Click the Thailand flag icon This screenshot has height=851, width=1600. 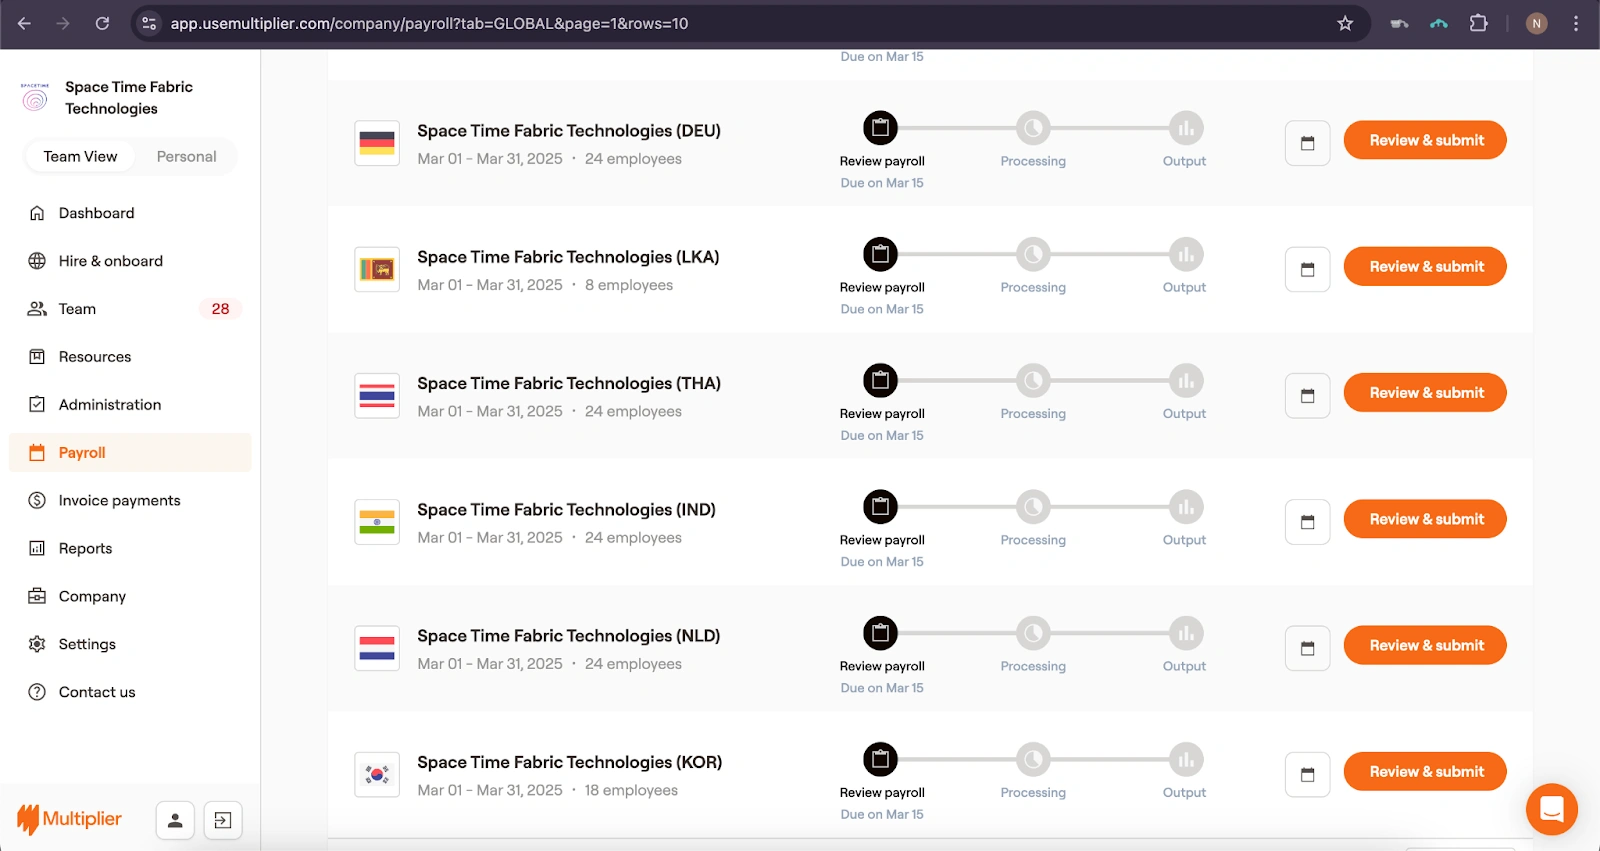(377, 396)
